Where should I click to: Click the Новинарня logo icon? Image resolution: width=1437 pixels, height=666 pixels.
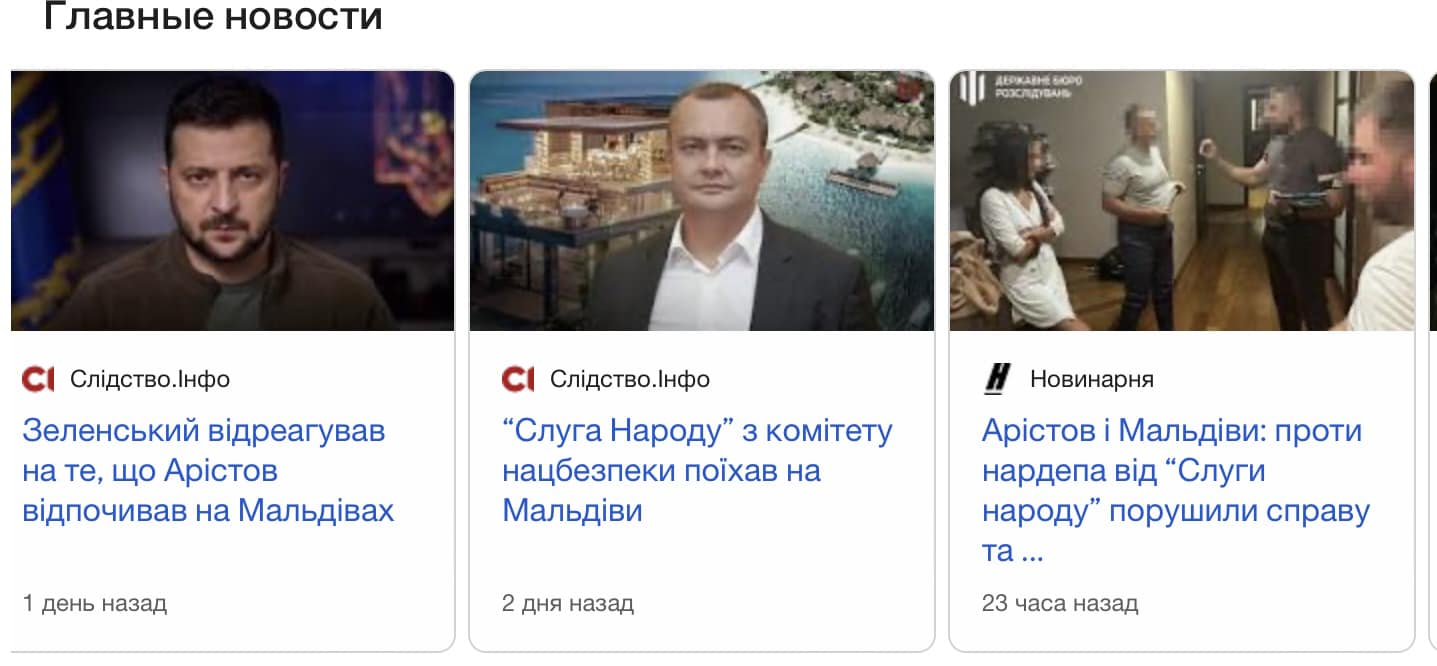point(997,380)
